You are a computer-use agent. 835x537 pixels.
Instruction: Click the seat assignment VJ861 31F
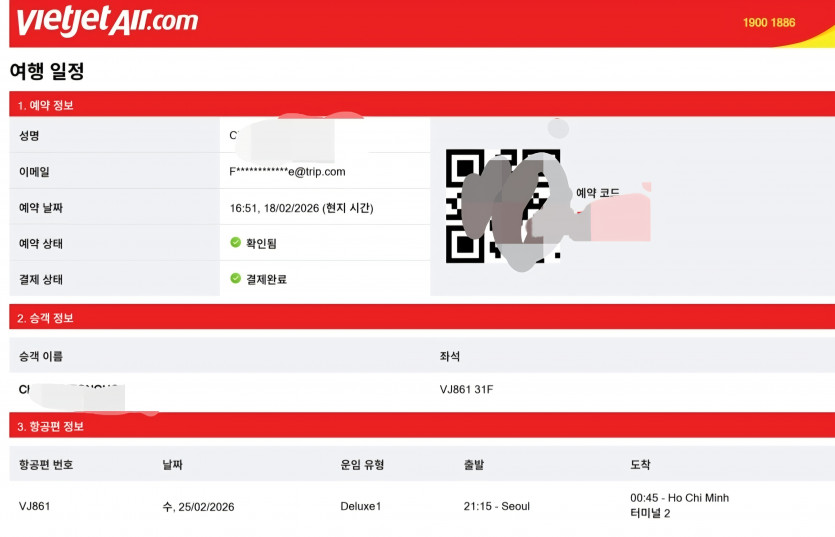click(466, 389)
